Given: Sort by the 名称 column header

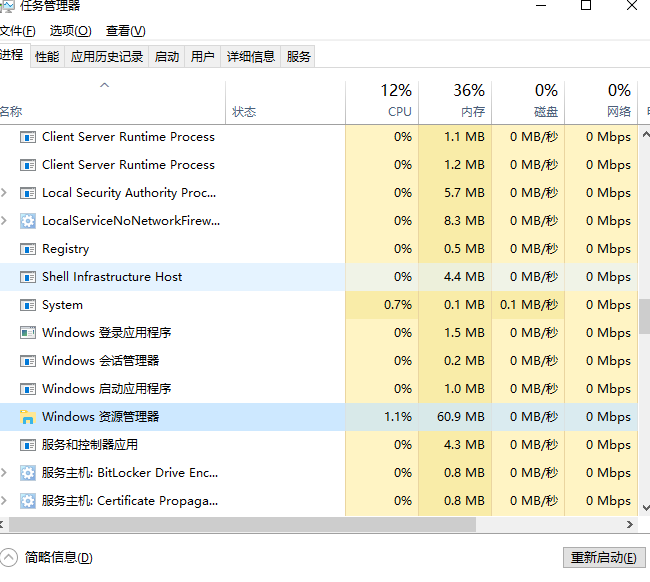Looking at the screenshot, I should click(x=112, y=102).
